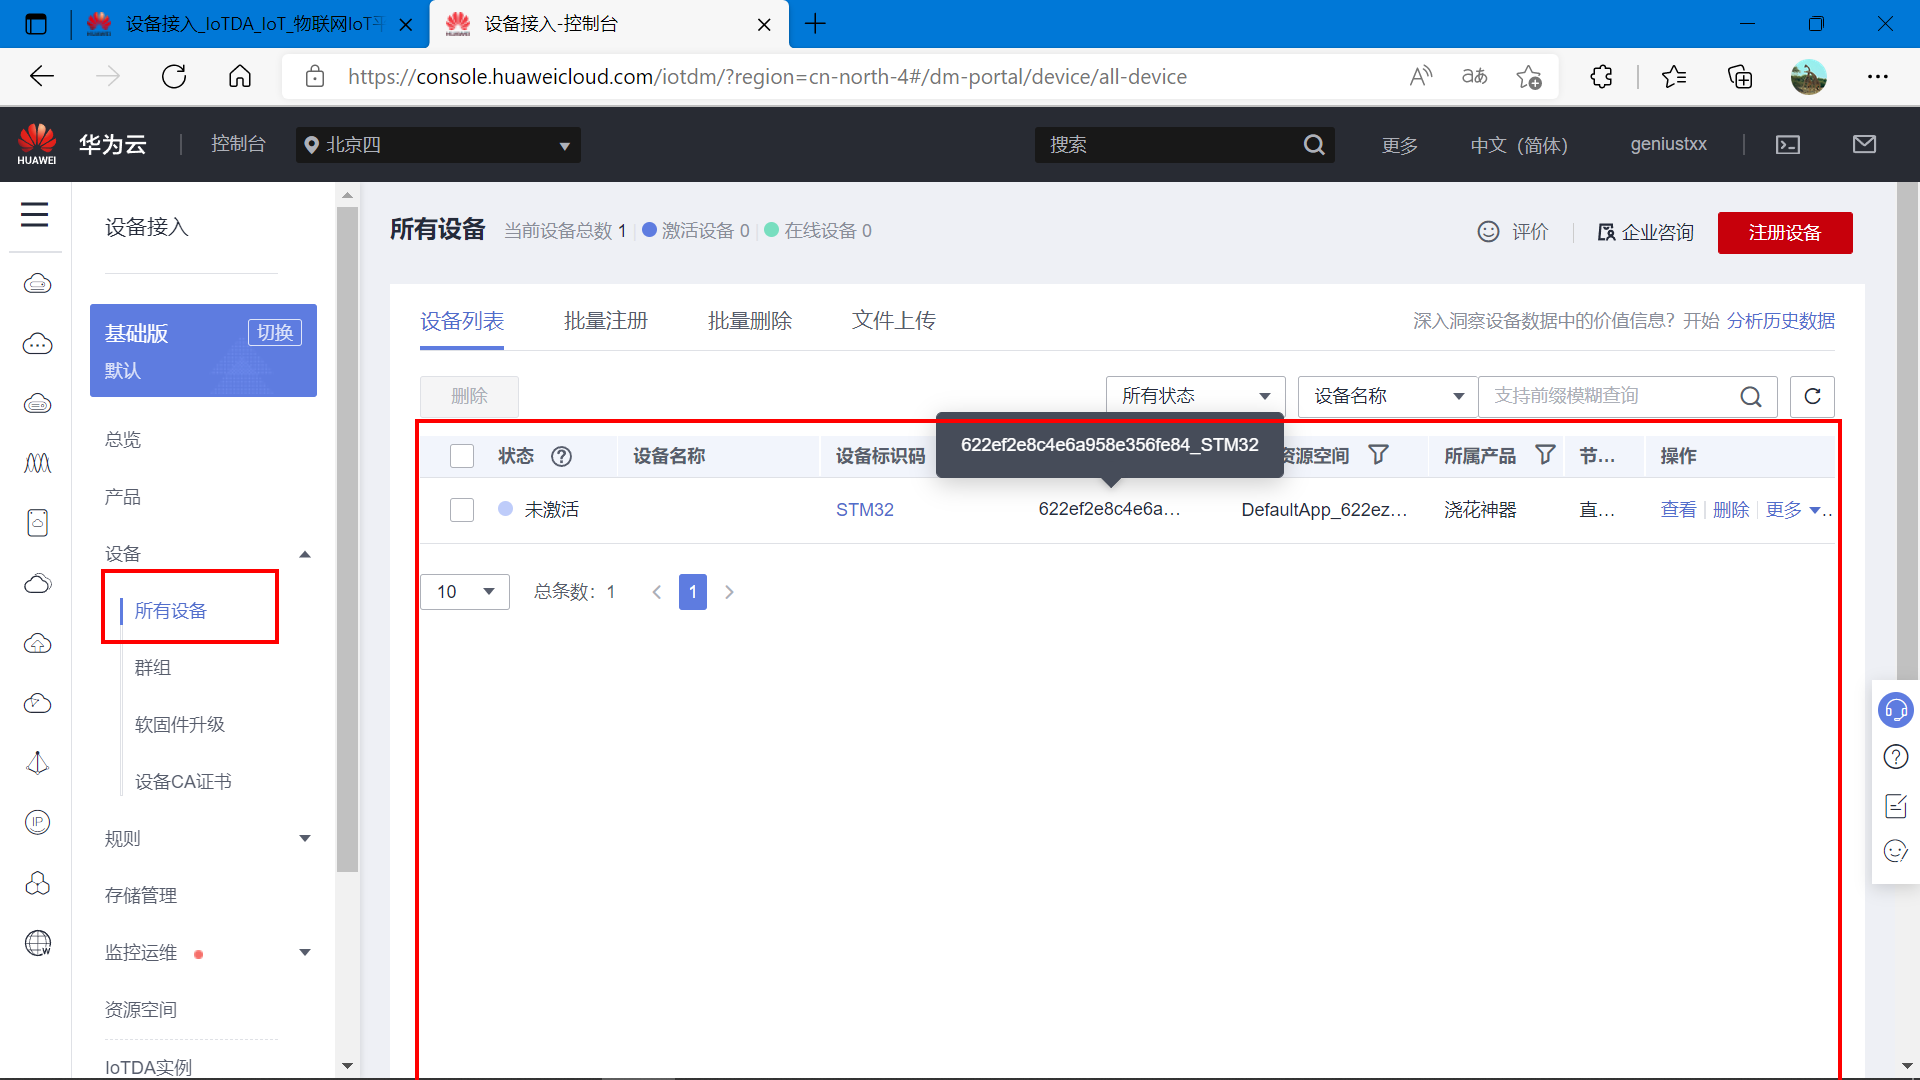Click the 切换 edition switch button
Image resolution: width=1920 pixels, height=1080 pixels.
coord(275,333)
